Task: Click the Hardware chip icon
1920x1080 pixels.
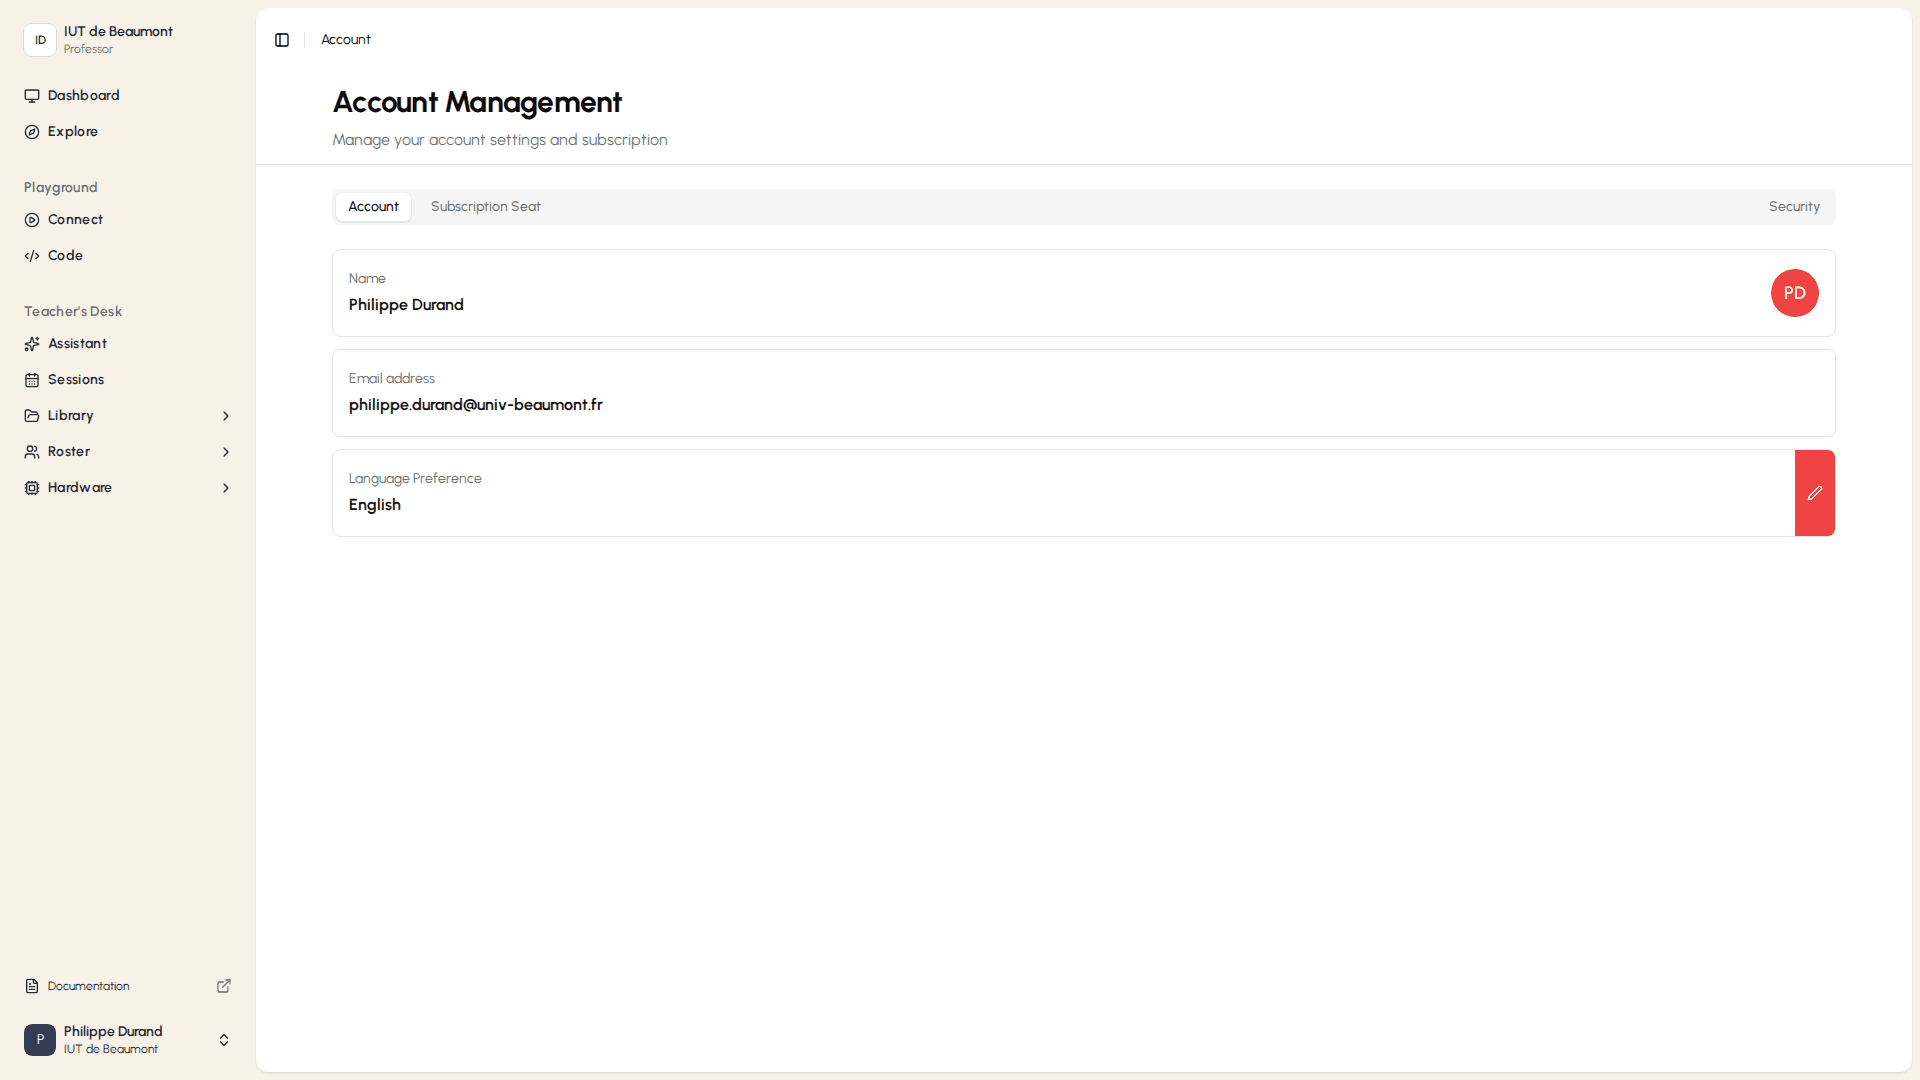Action: [x=32, y=488]
